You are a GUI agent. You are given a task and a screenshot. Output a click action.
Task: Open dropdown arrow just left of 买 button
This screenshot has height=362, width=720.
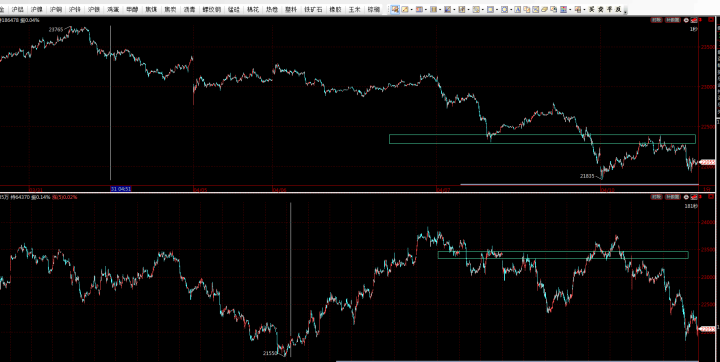coord(584,10)
